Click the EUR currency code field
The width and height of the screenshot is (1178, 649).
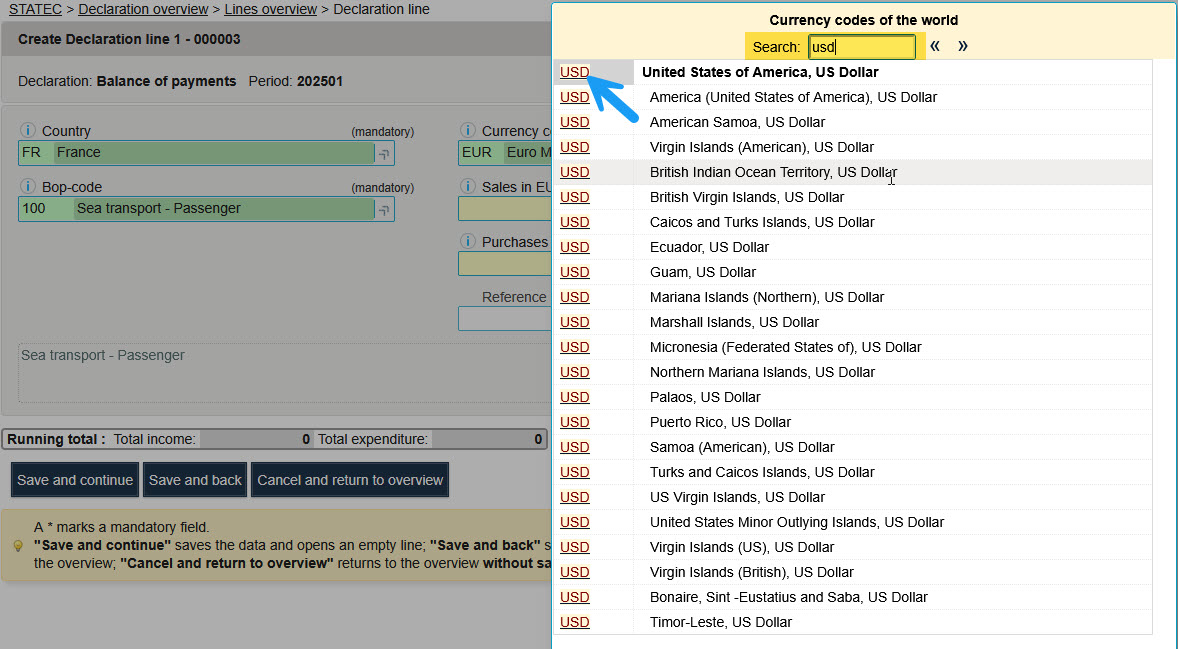tap(478, 153)
